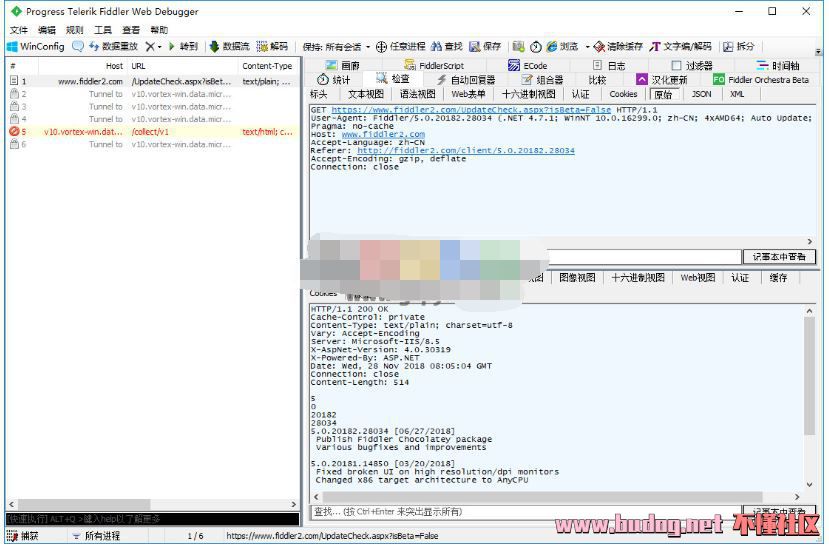The height and width of the screenshot is (545, 829).
Task: Click the 转到 go arrow button
Action: pyautogui.click(x=183, y=47)
